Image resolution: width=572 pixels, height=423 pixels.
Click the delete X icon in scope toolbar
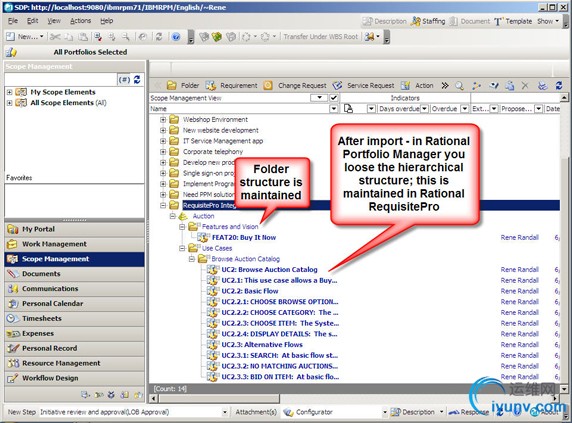tap(525, 86)
